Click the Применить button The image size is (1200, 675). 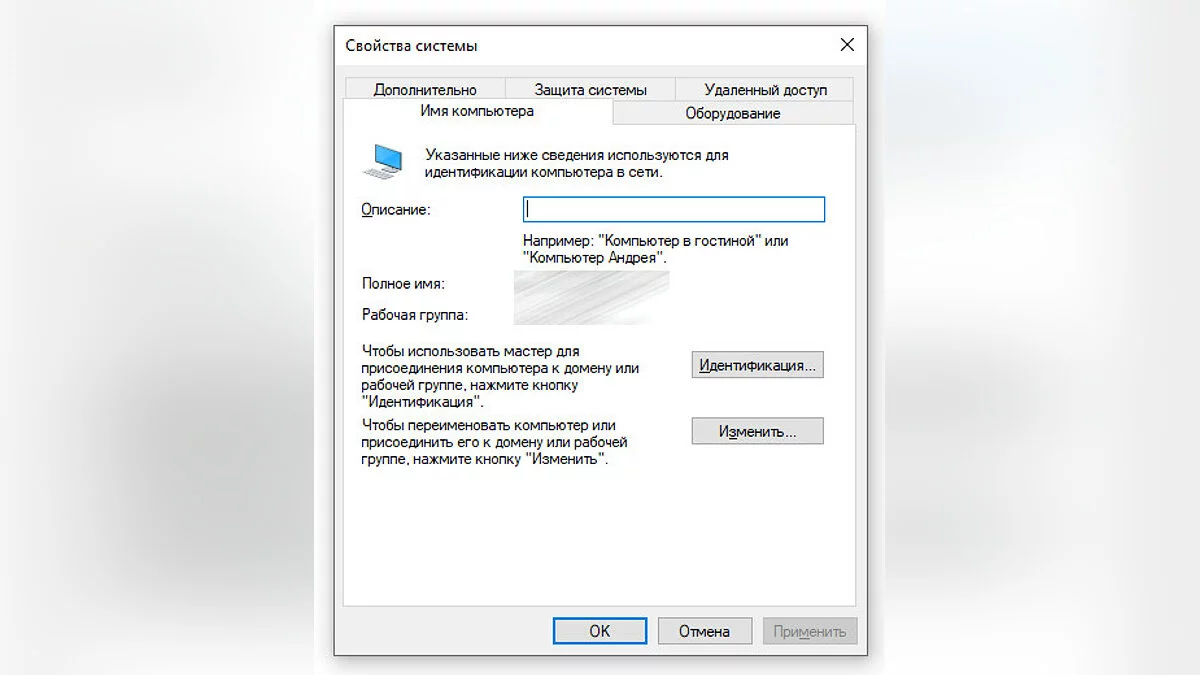(810, 631)
